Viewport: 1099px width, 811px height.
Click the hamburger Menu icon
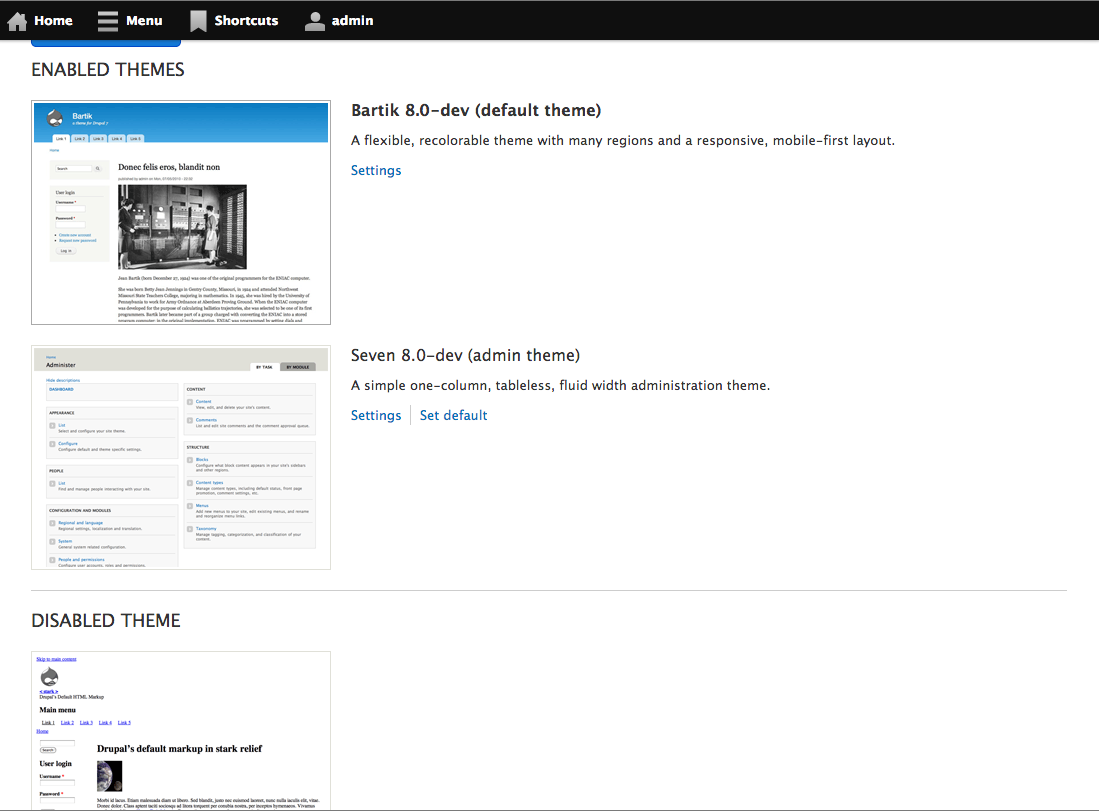107,21
